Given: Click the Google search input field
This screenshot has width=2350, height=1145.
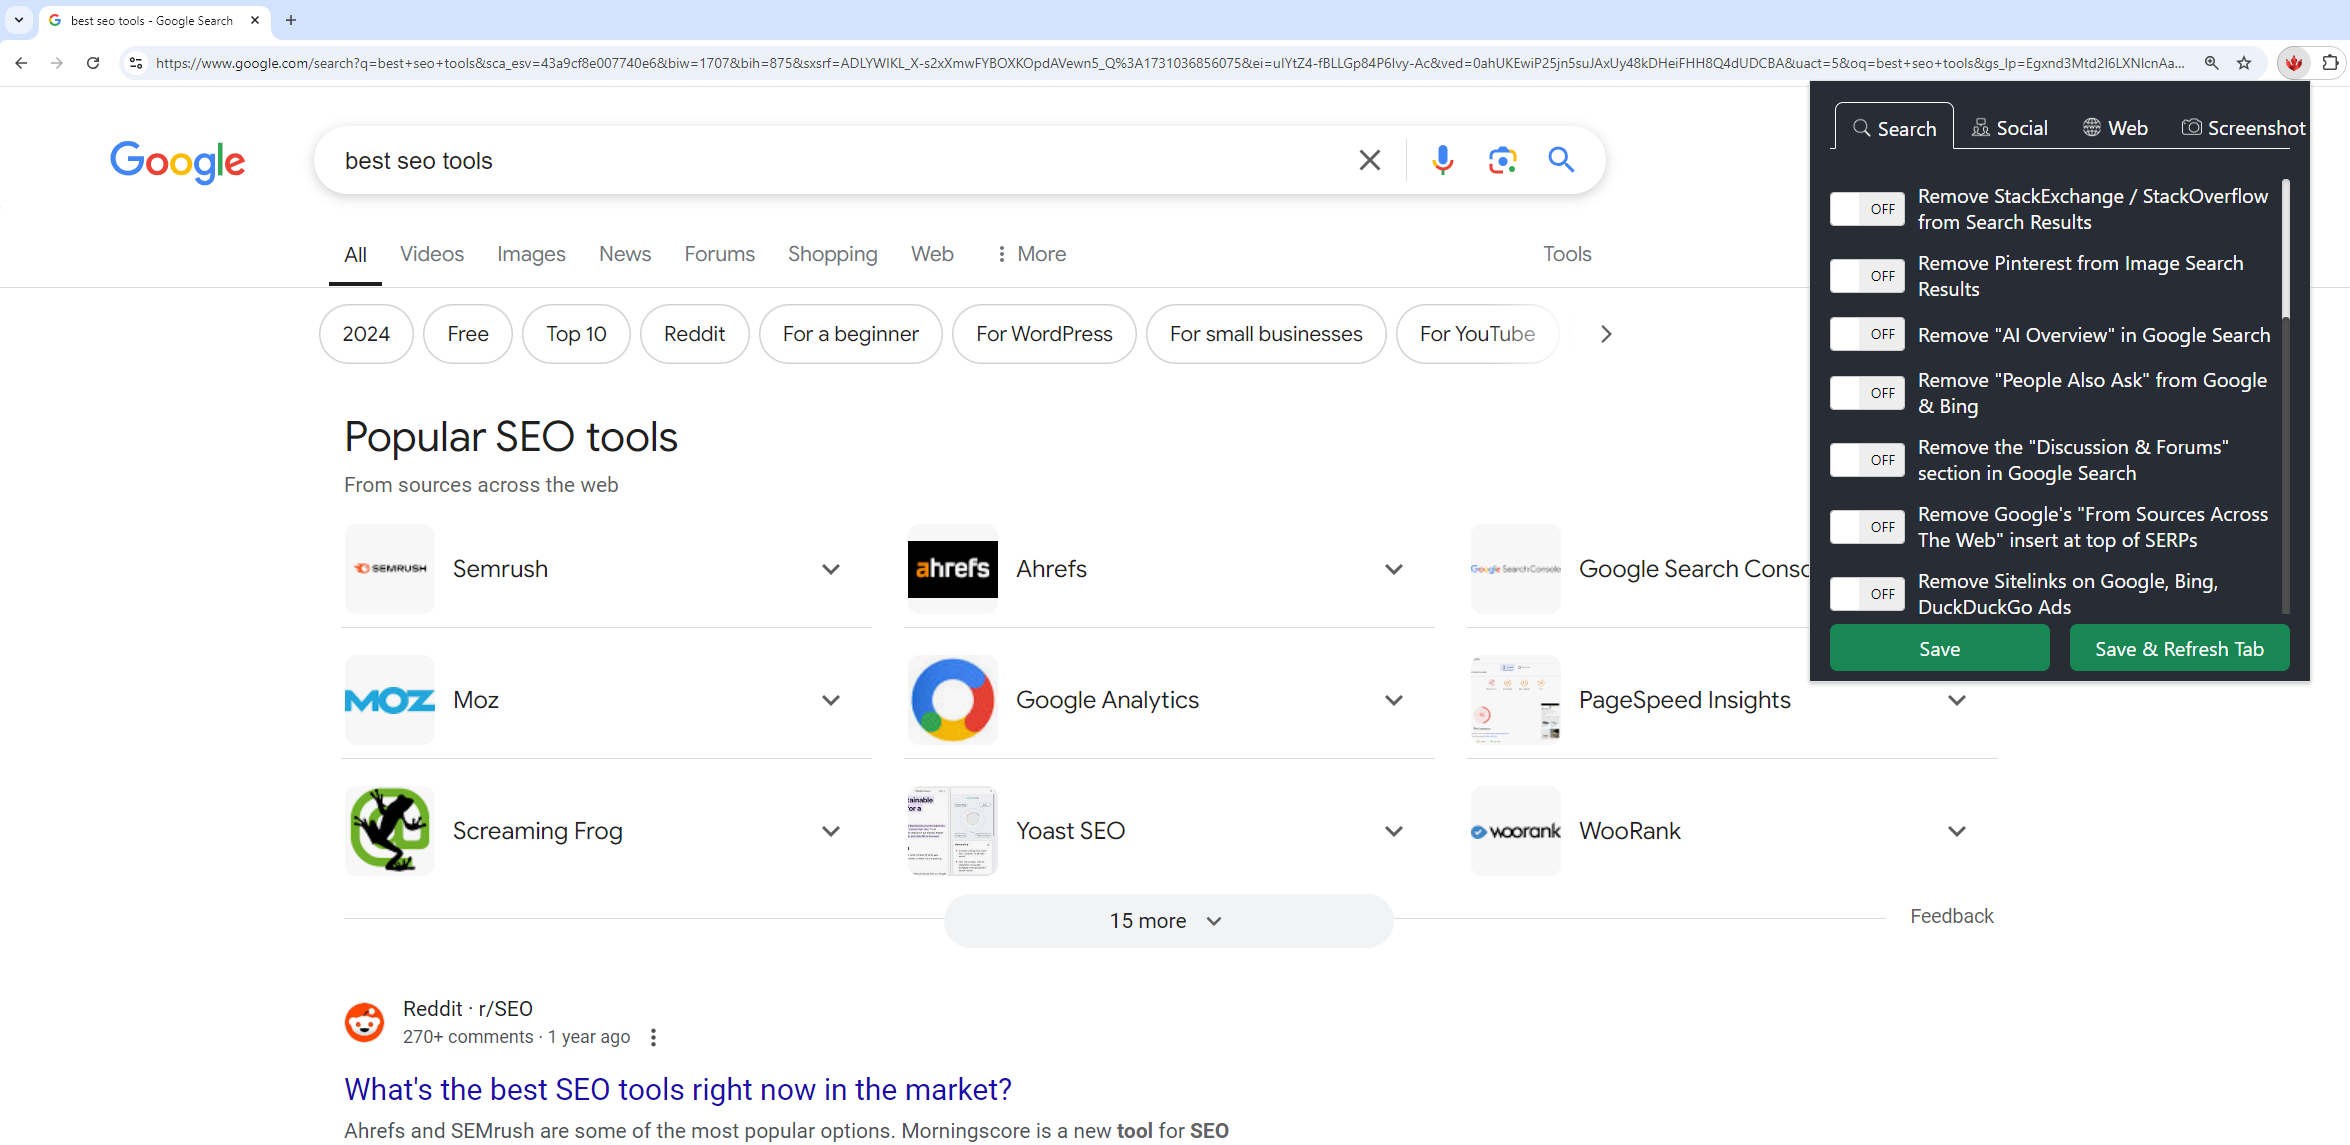Looking at the screenshot, I should click(840, 160).
